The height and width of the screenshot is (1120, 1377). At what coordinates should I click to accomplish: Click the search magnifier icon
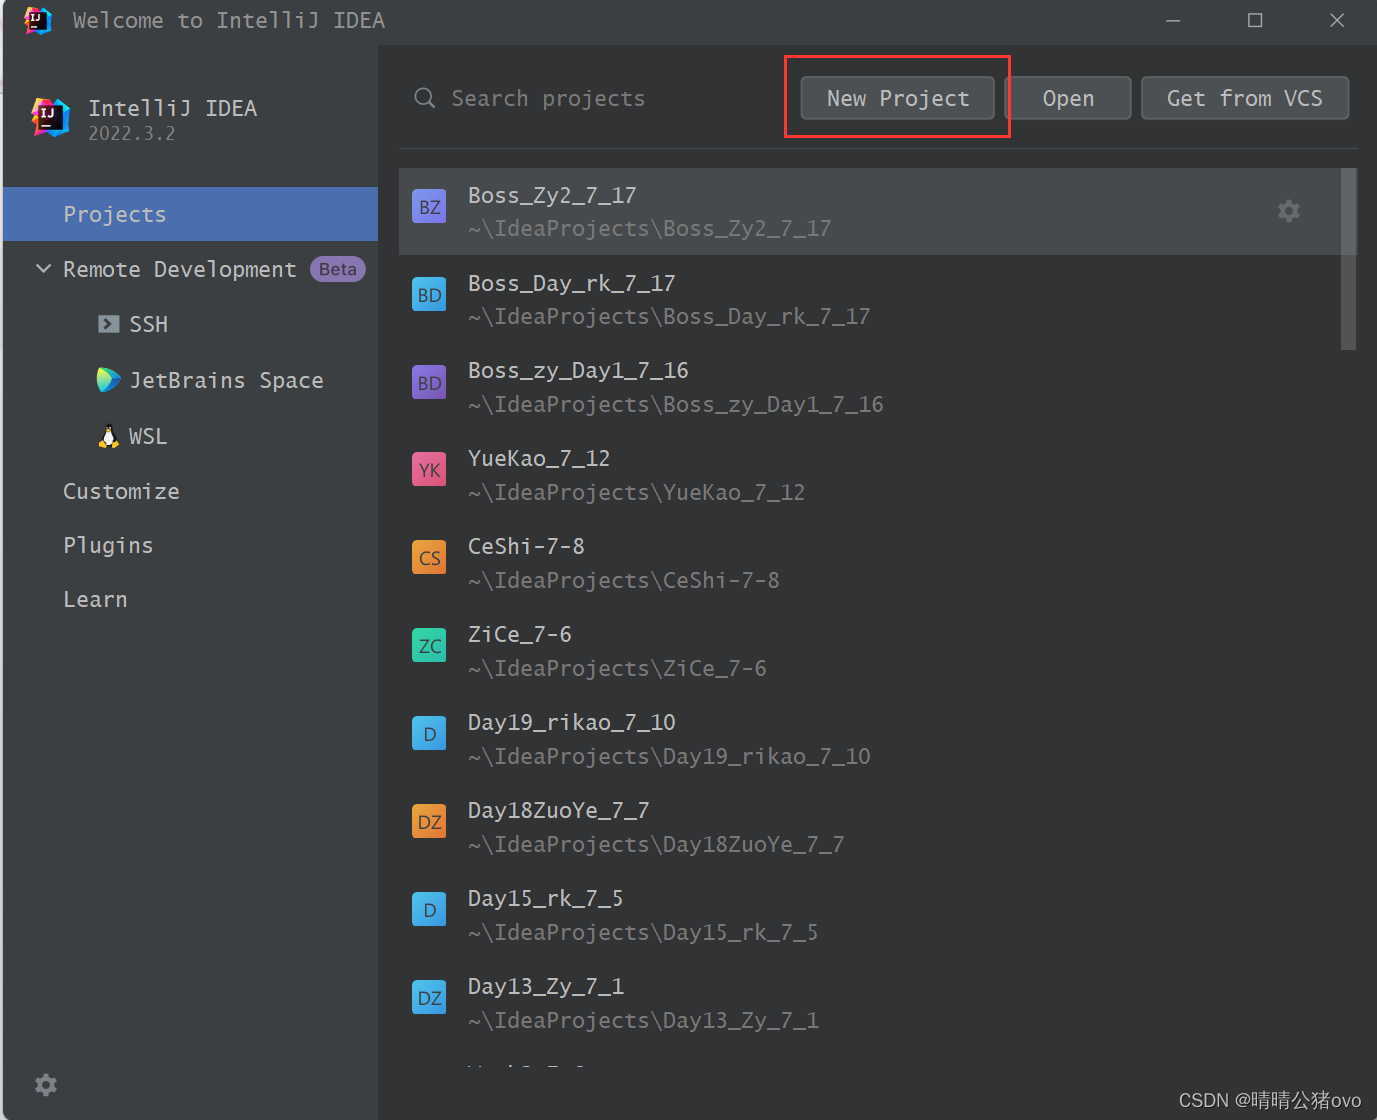point(425,98)
